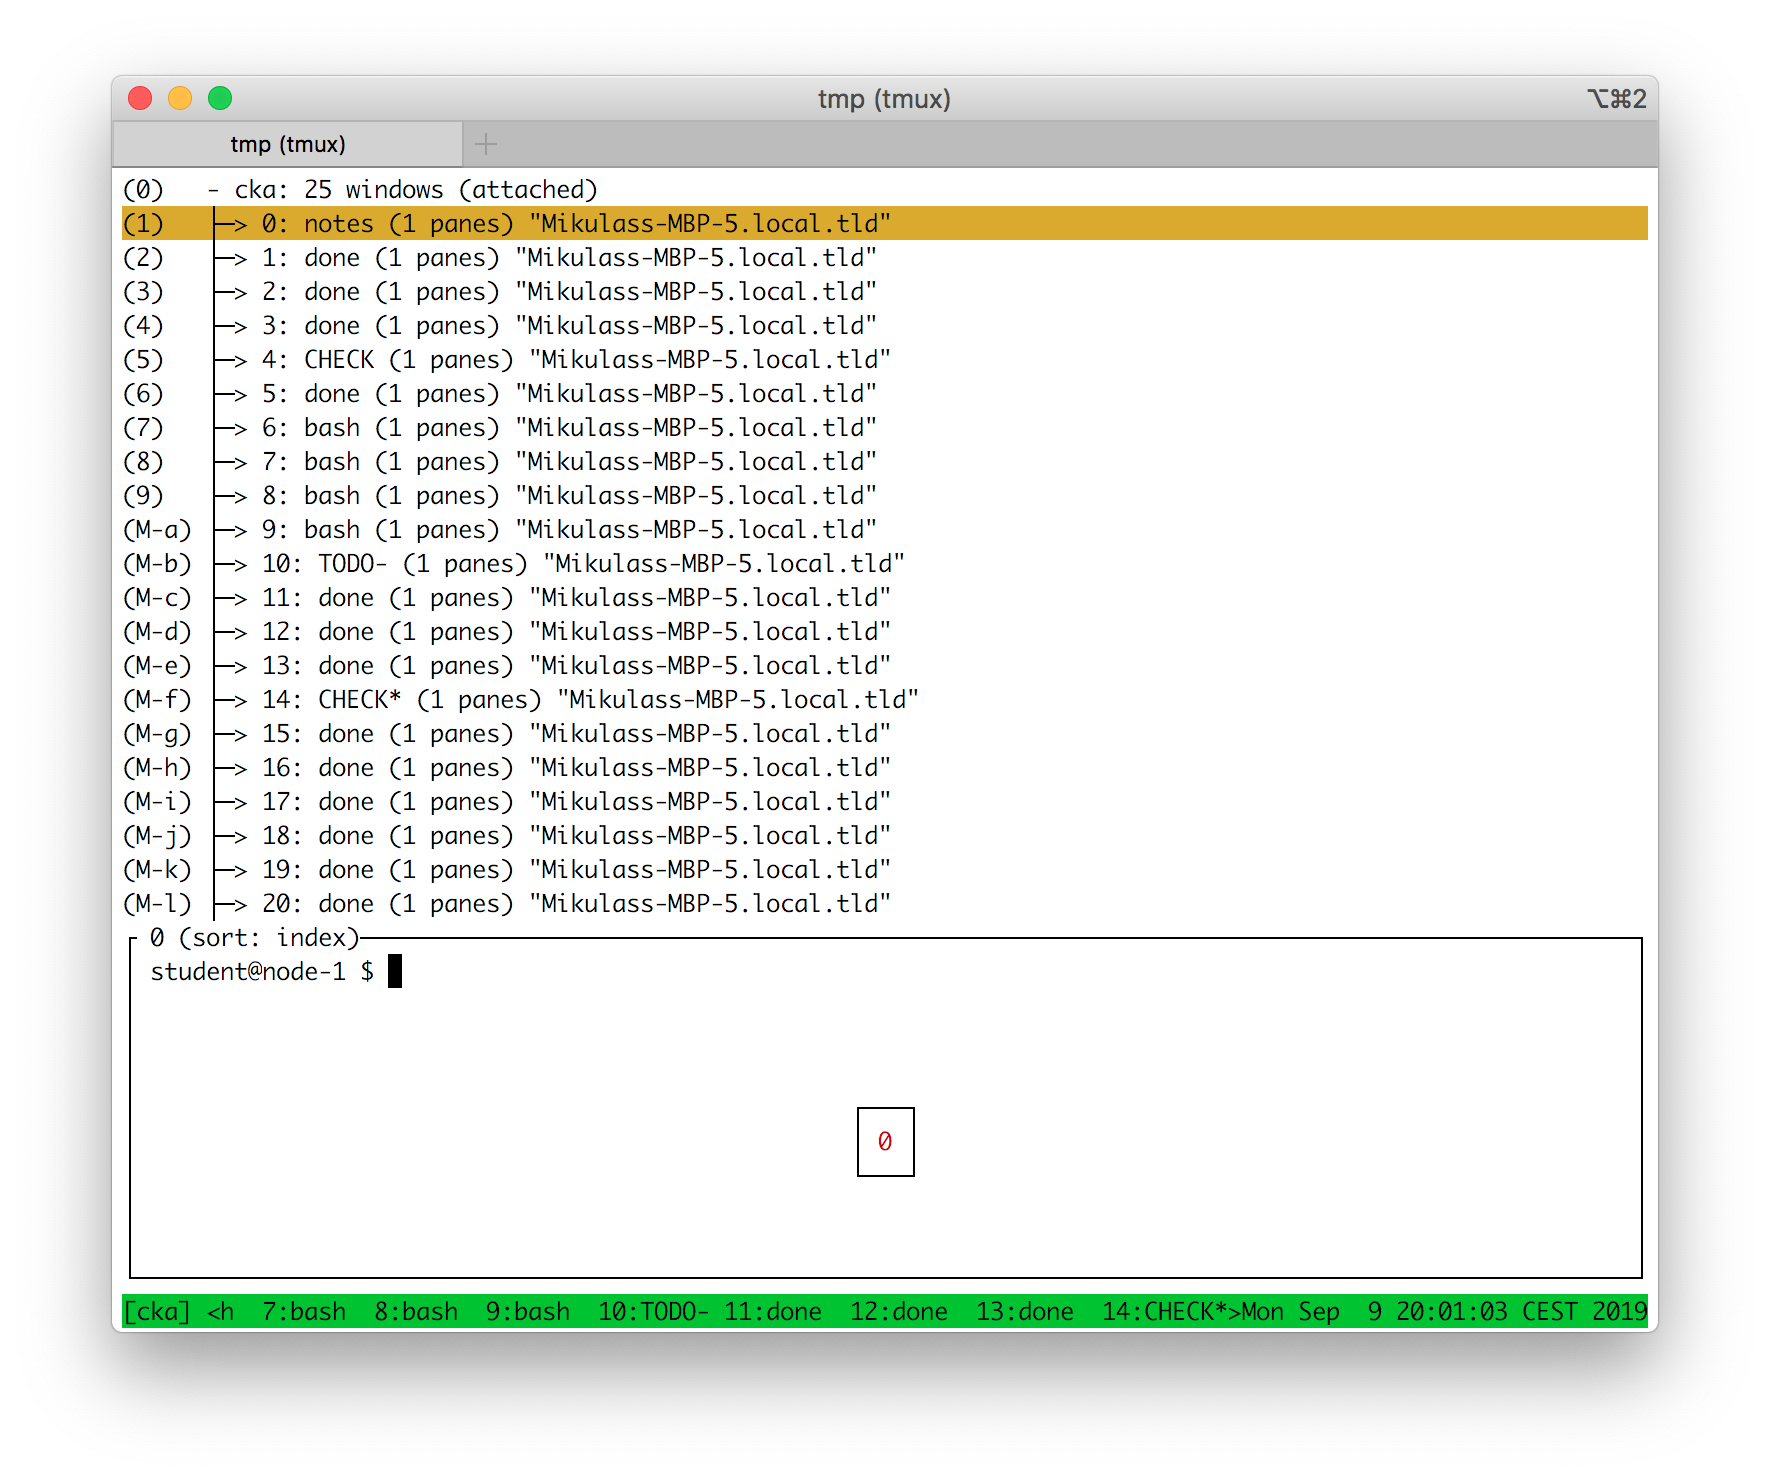The height and width of the screenshot is (1480, 1770).
Task: Select window '19: done' row
Action: [885, 870]
